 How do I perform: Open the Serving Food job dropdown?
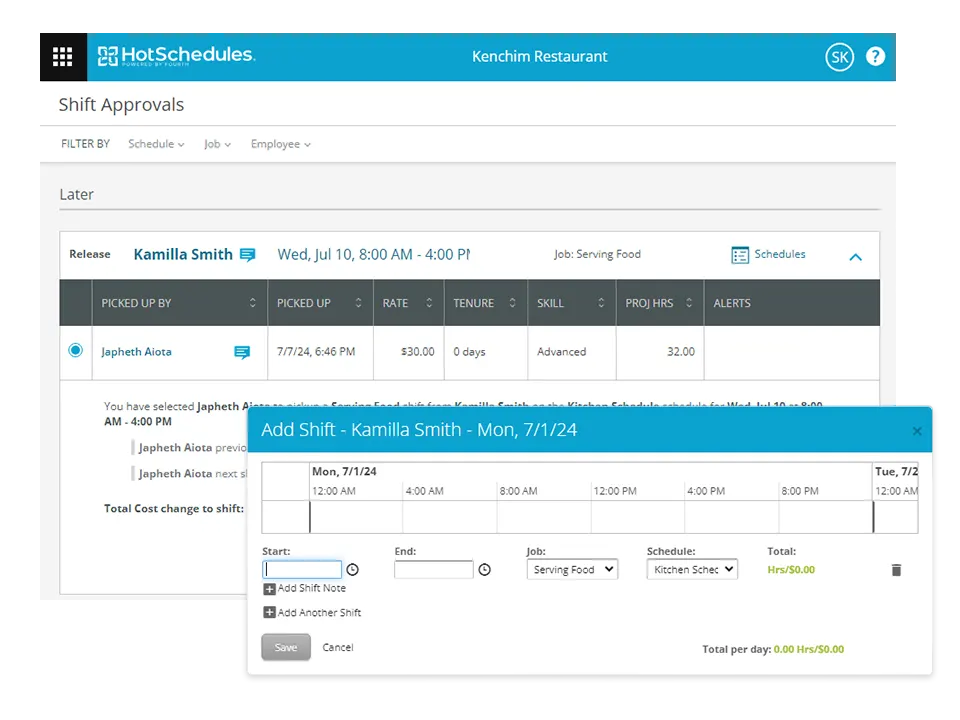tap(572, 570)
